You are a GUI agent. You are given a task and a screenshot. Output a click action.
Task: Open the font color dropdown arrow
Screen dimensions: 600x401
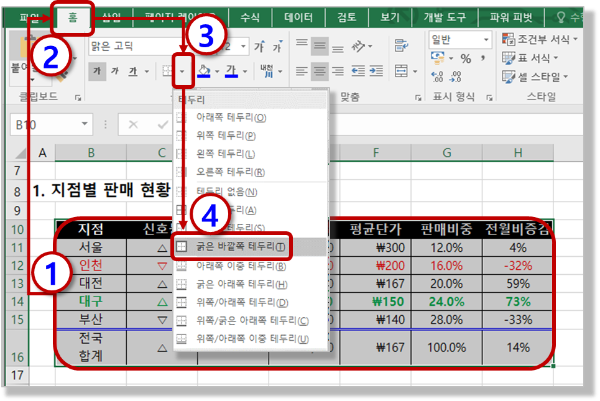tap(245, 71)
